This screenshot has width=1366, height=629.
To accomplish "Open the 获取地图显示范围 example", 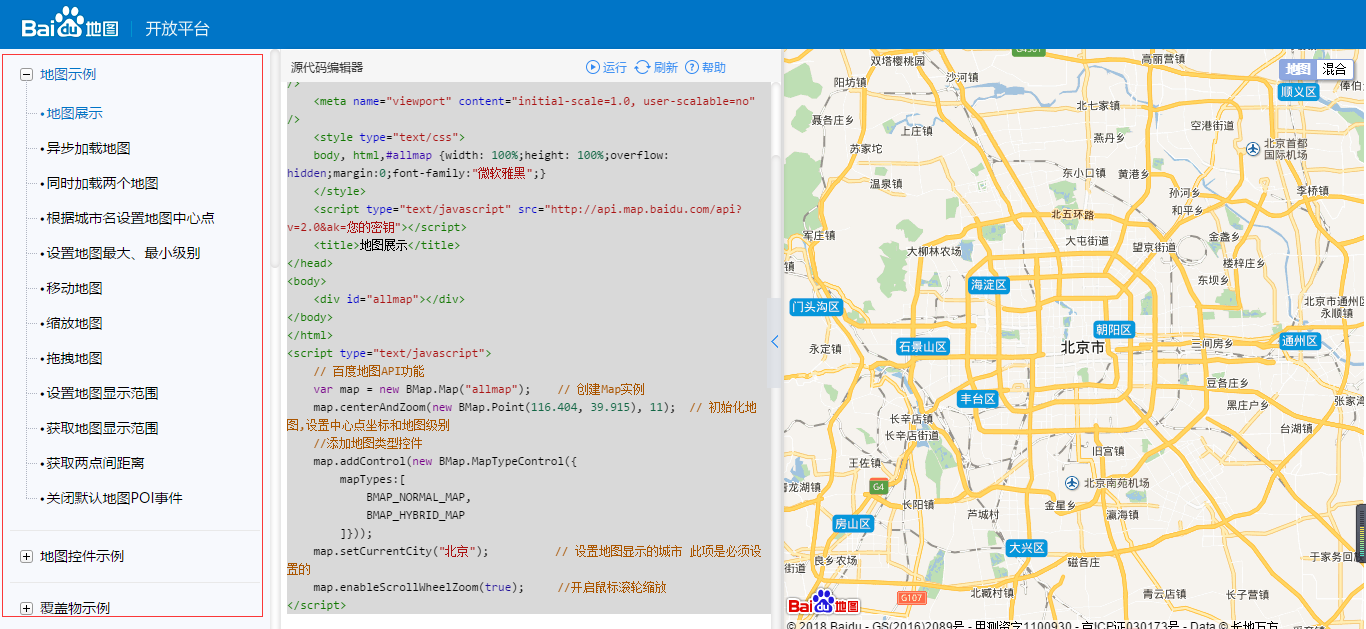I will point(102,428).
